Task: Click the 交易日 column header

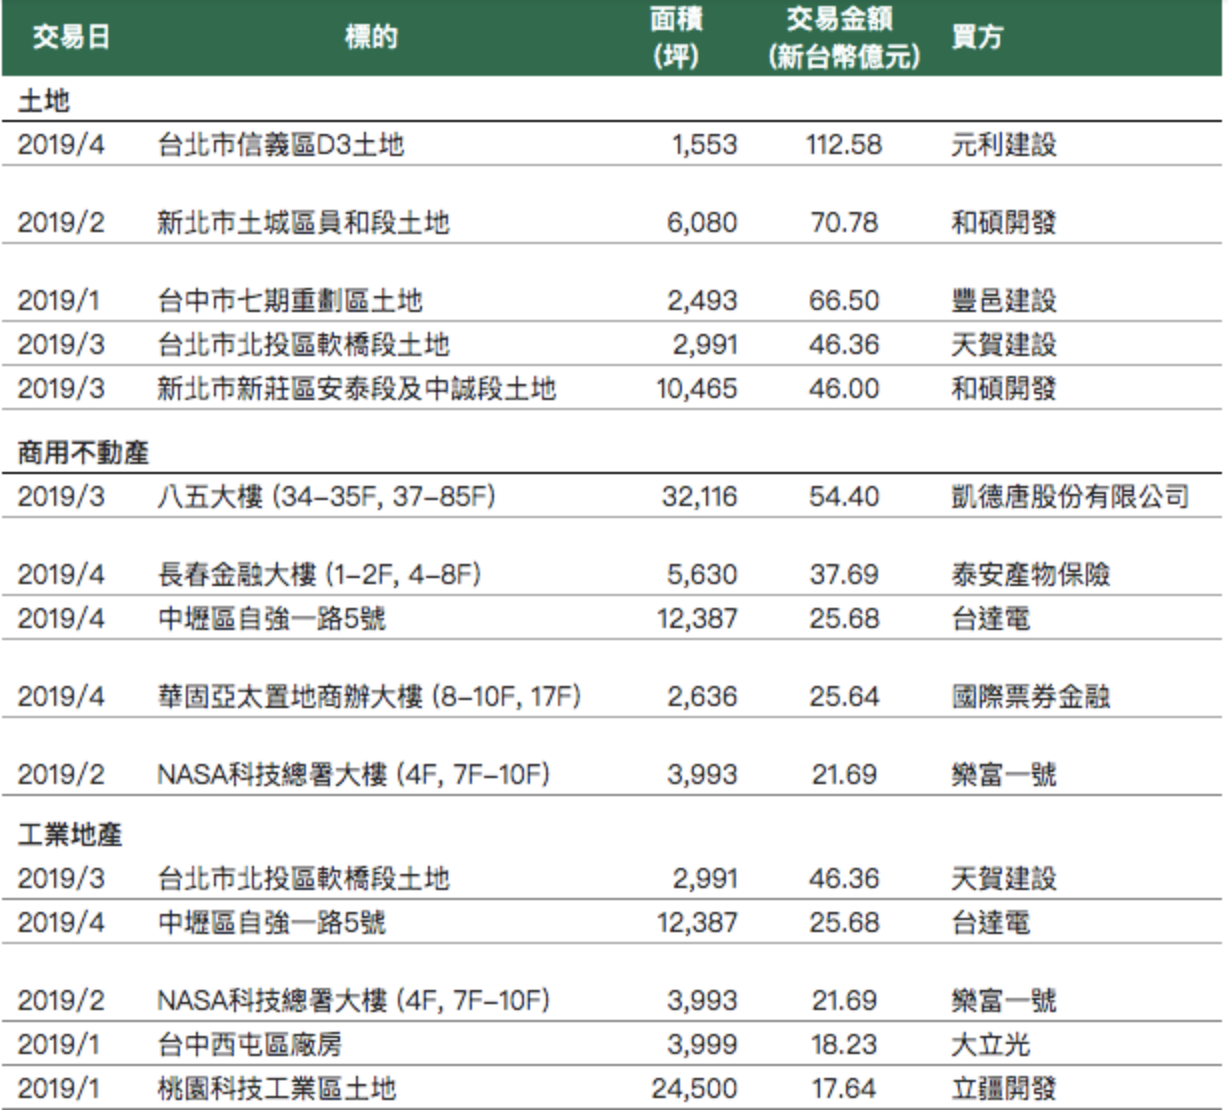Action: [x=70, y=38]
